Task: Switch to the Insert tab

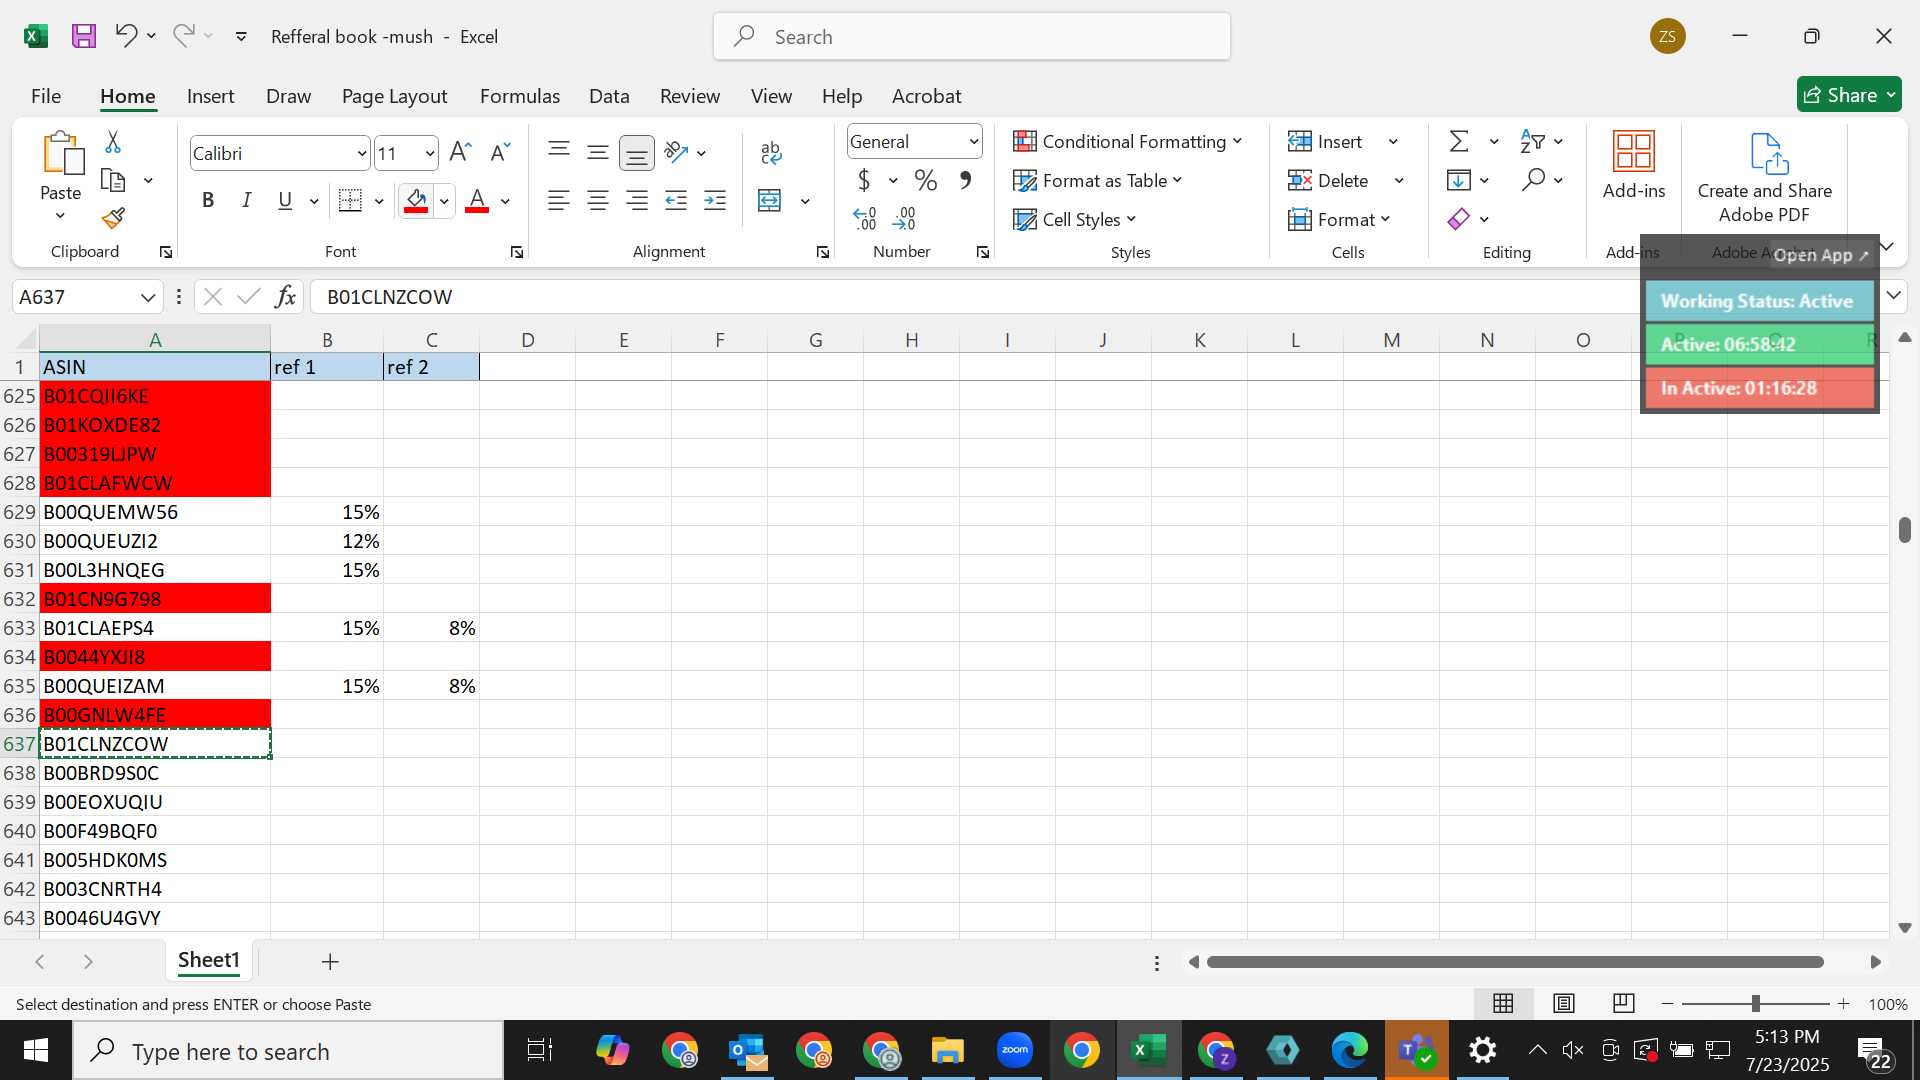Action: pos(210,96)
